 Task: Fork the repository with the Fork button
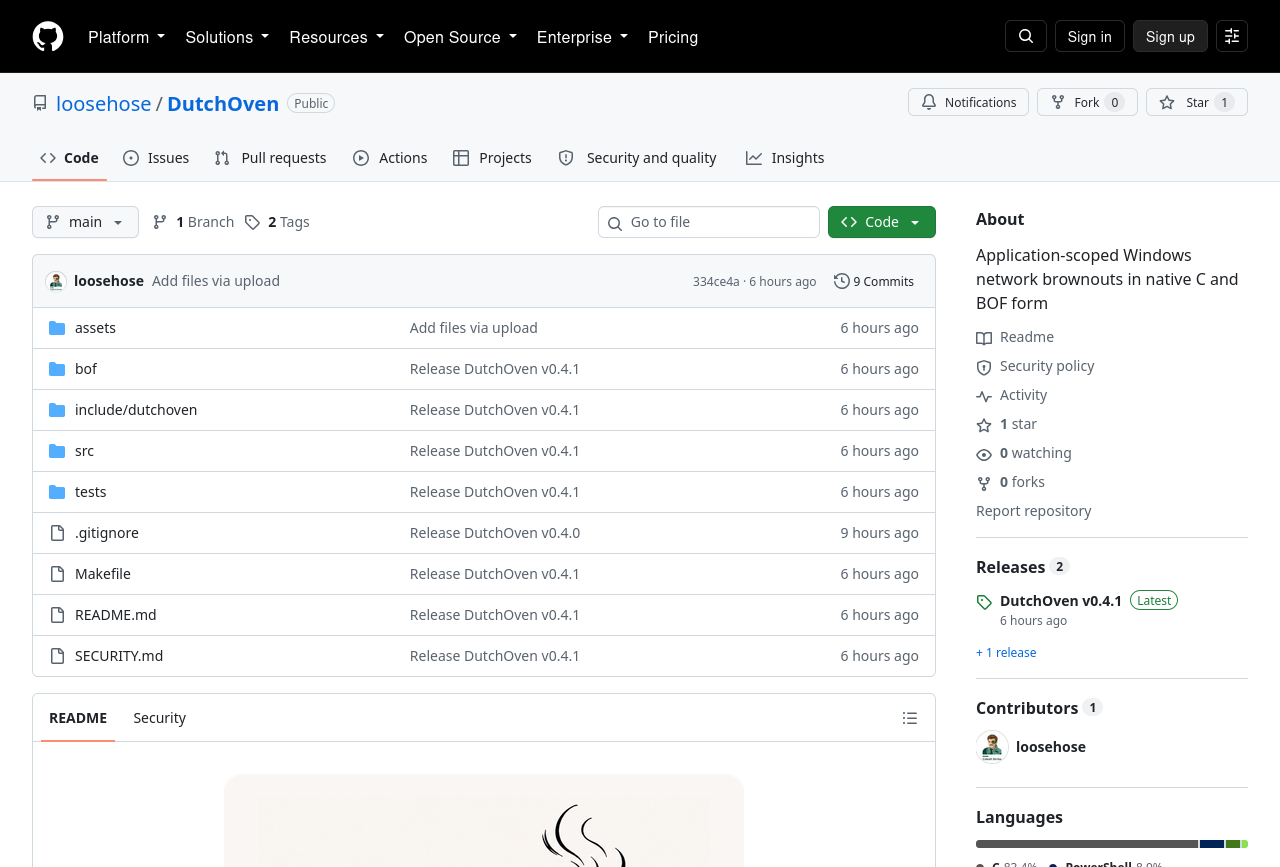[1087, 102]
